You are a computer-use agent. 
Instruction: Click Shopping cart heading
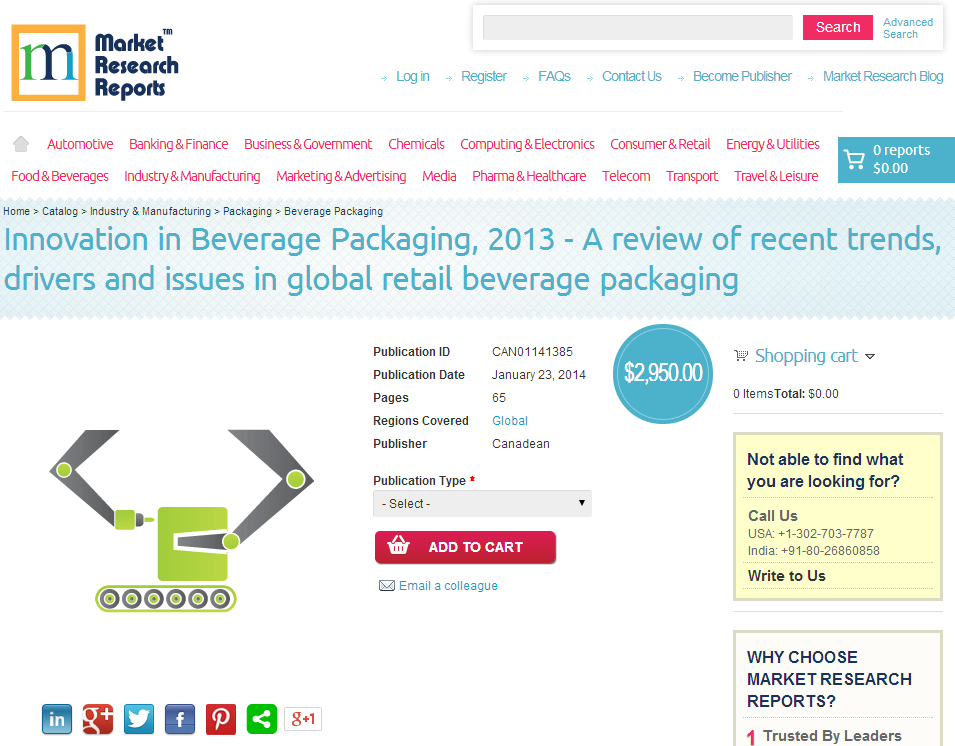[806, 356]
